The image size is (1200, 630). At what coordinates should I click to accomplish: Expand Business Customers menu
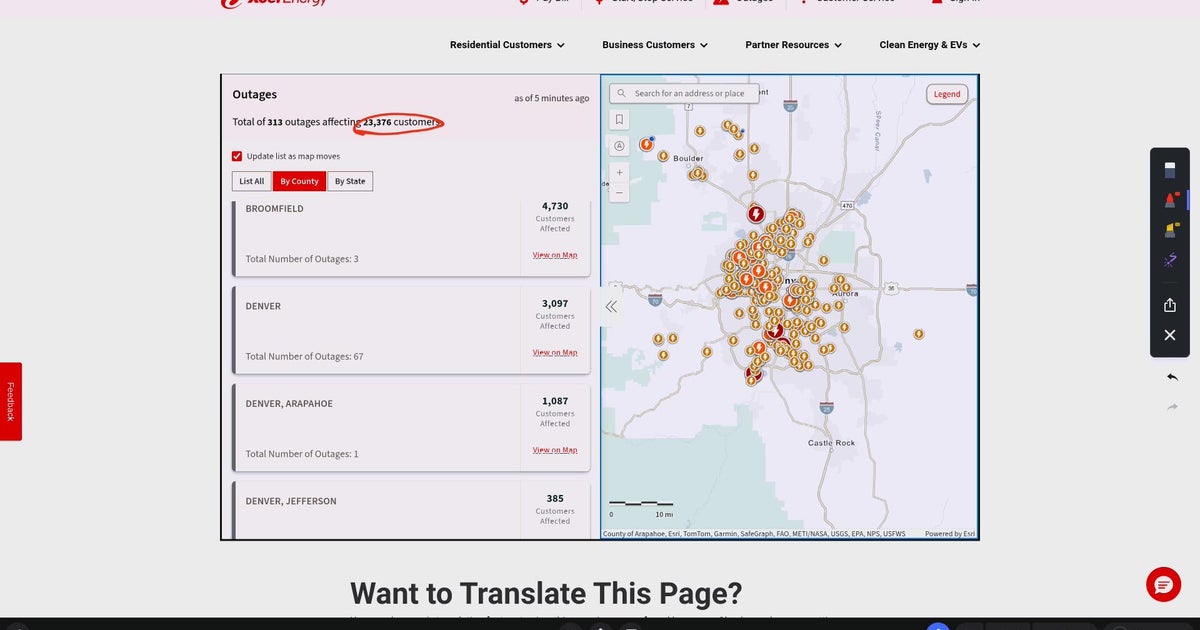[655, 45]
